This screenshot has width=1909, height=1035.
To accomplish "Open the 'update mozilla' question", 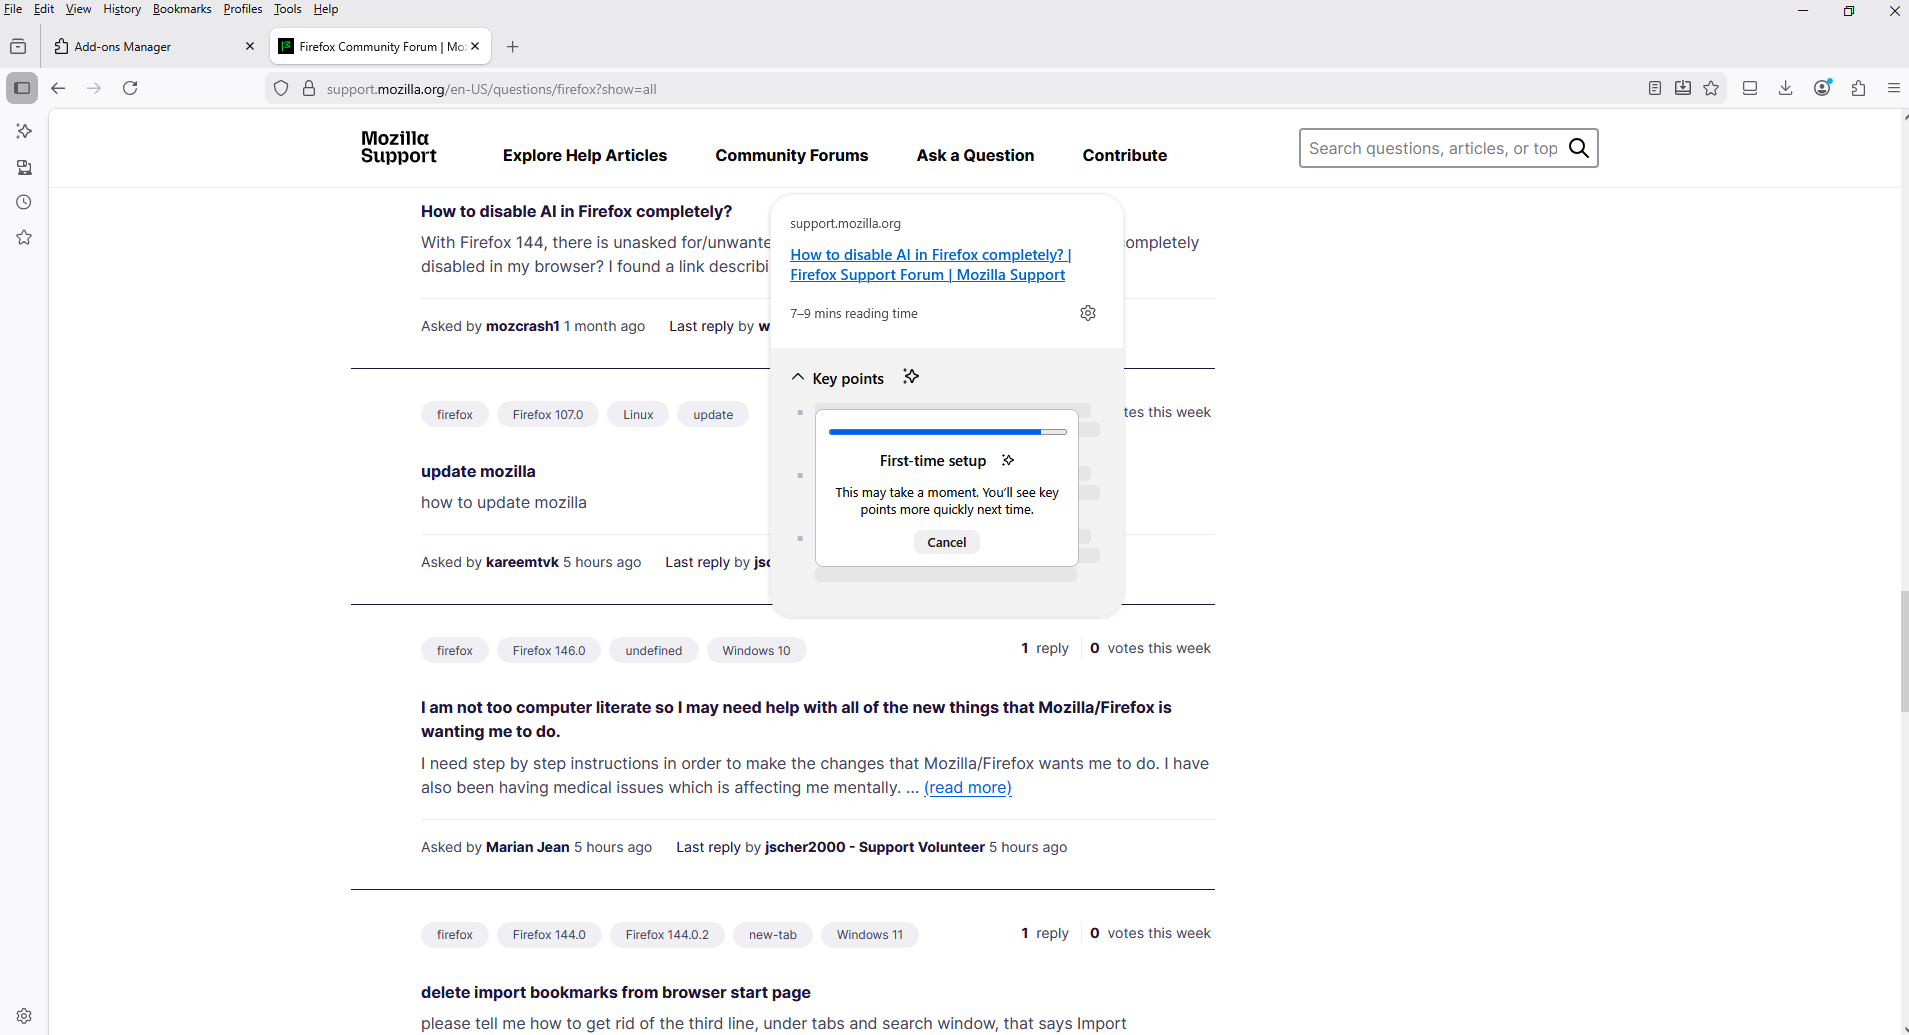I will 478,472.
